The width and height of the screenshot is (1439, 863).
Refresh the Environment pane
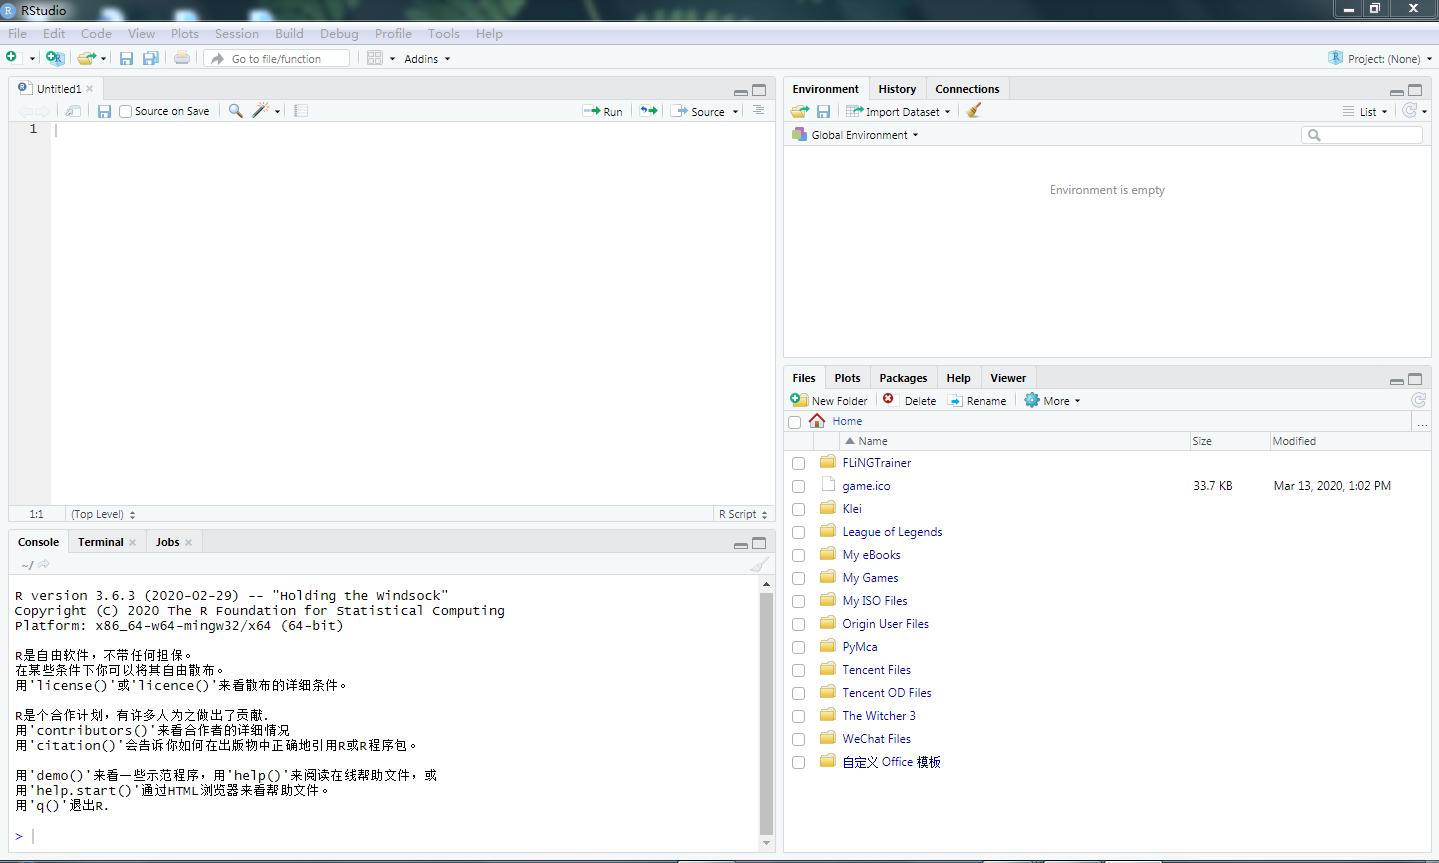[1410, 111]
